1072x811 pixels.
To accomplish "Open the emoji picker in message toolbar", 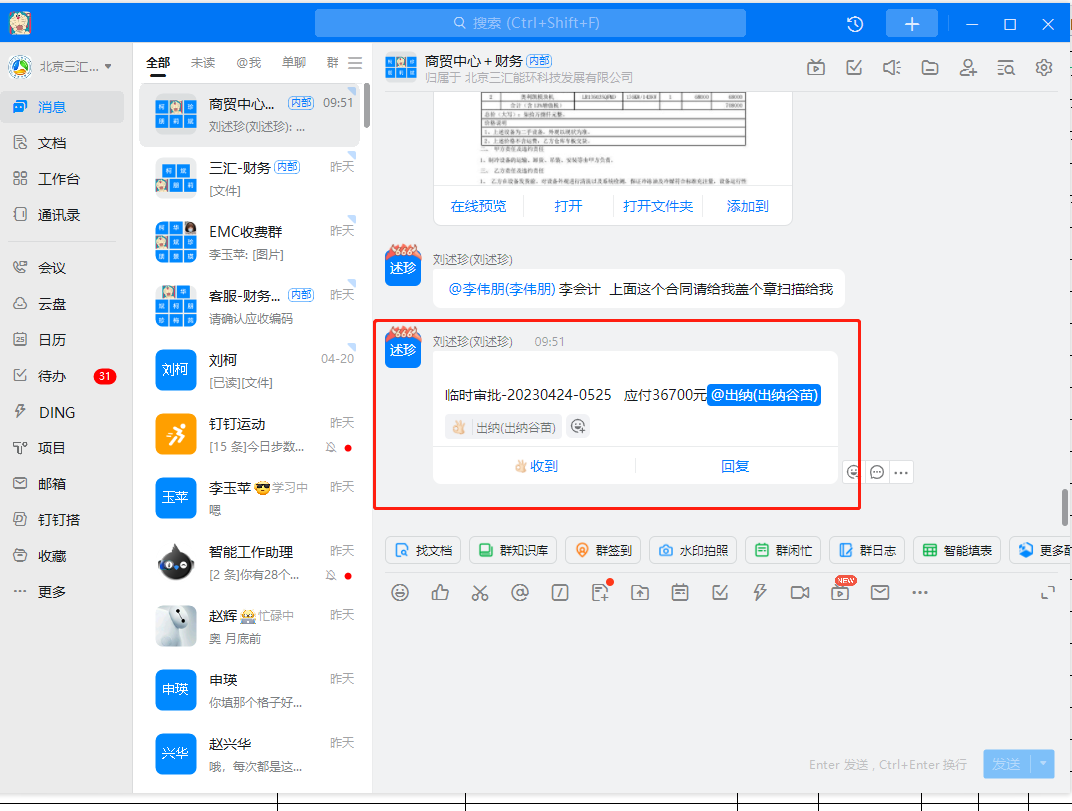I will tap(400, 593).
